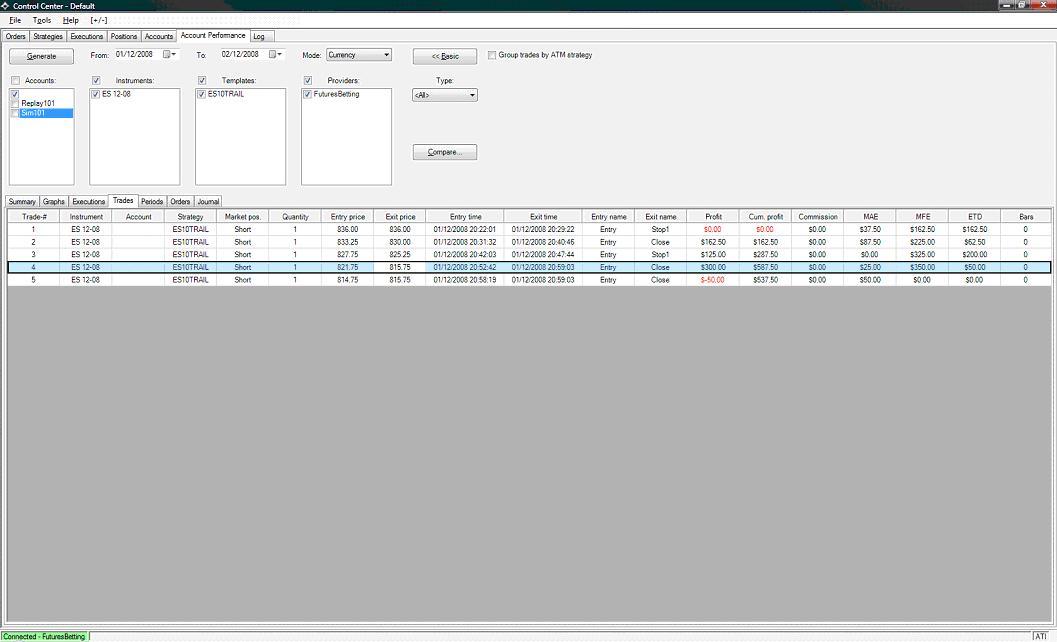The height and width of the screenshot is (642, 1057).
Task: Open the Journal sub-tab
Action: (208, 202)
